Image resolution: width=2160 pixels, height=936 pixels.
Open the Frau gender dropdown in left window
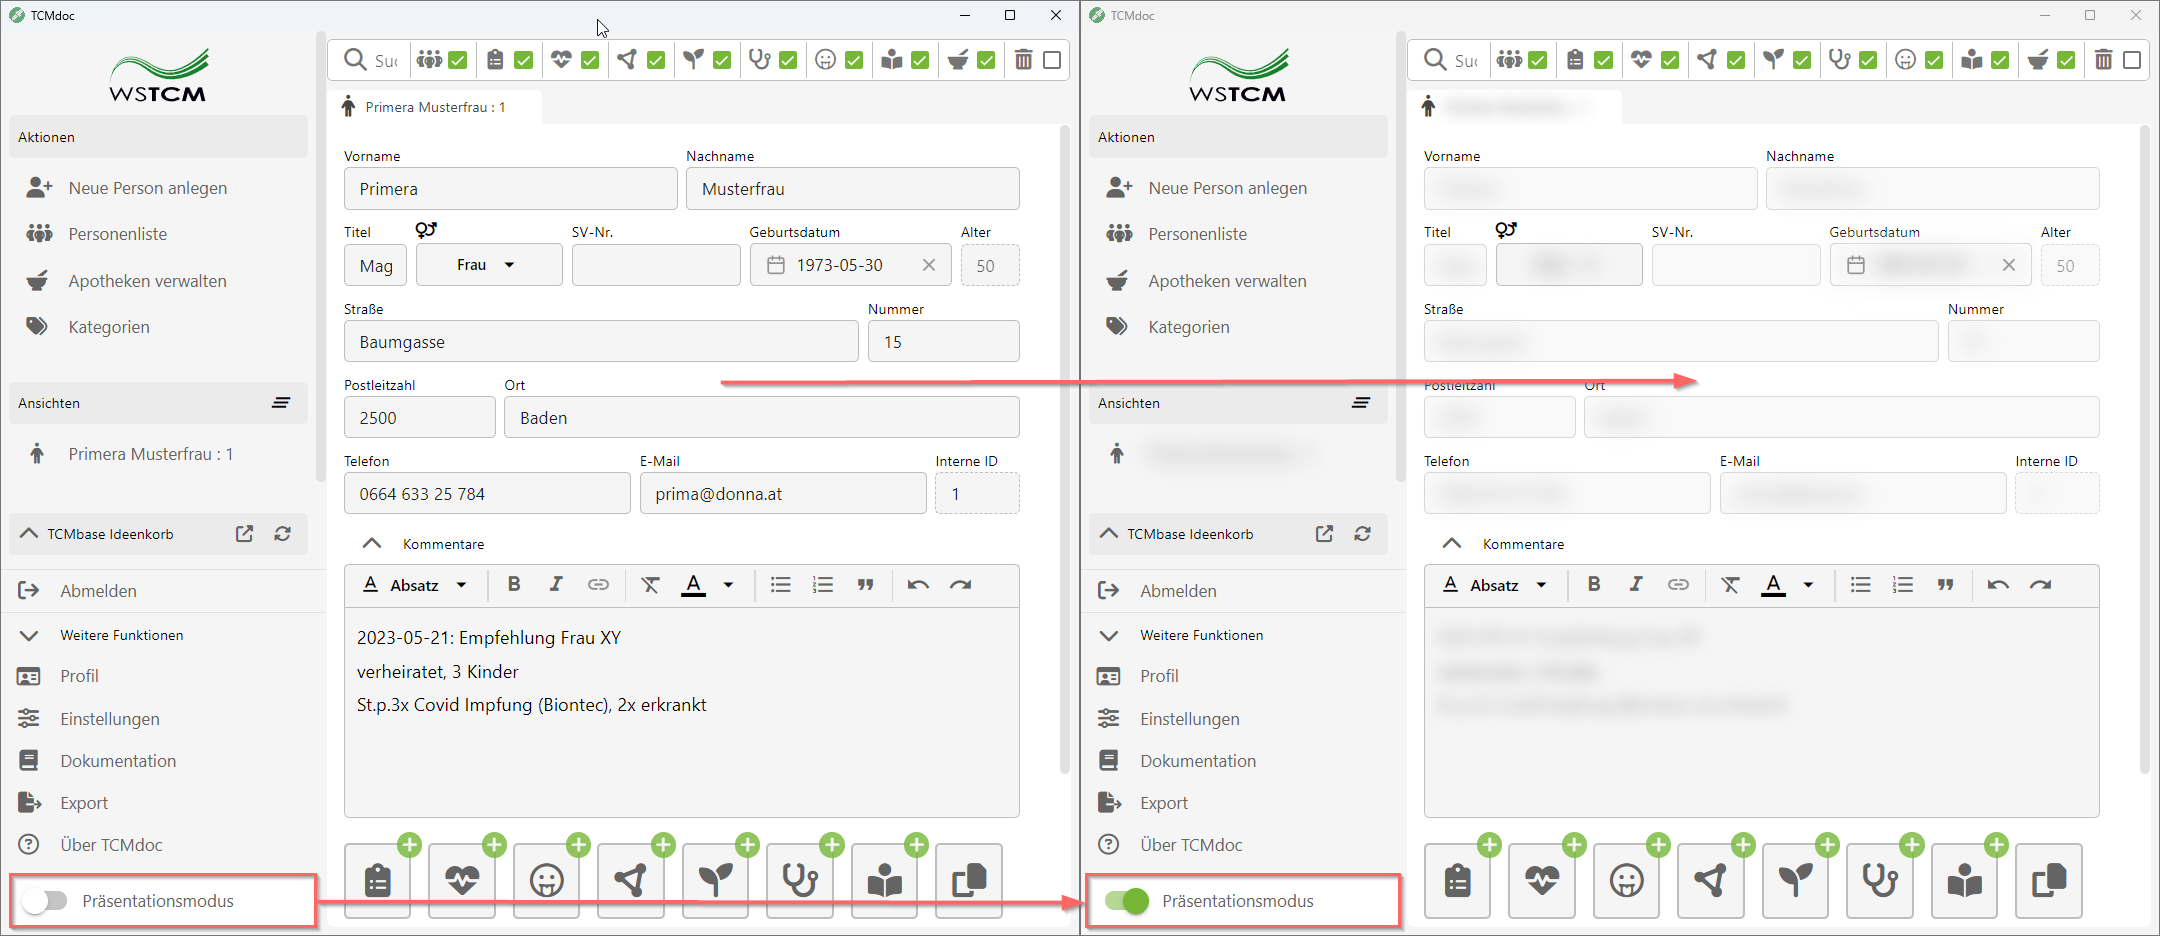tap(488, 265)
